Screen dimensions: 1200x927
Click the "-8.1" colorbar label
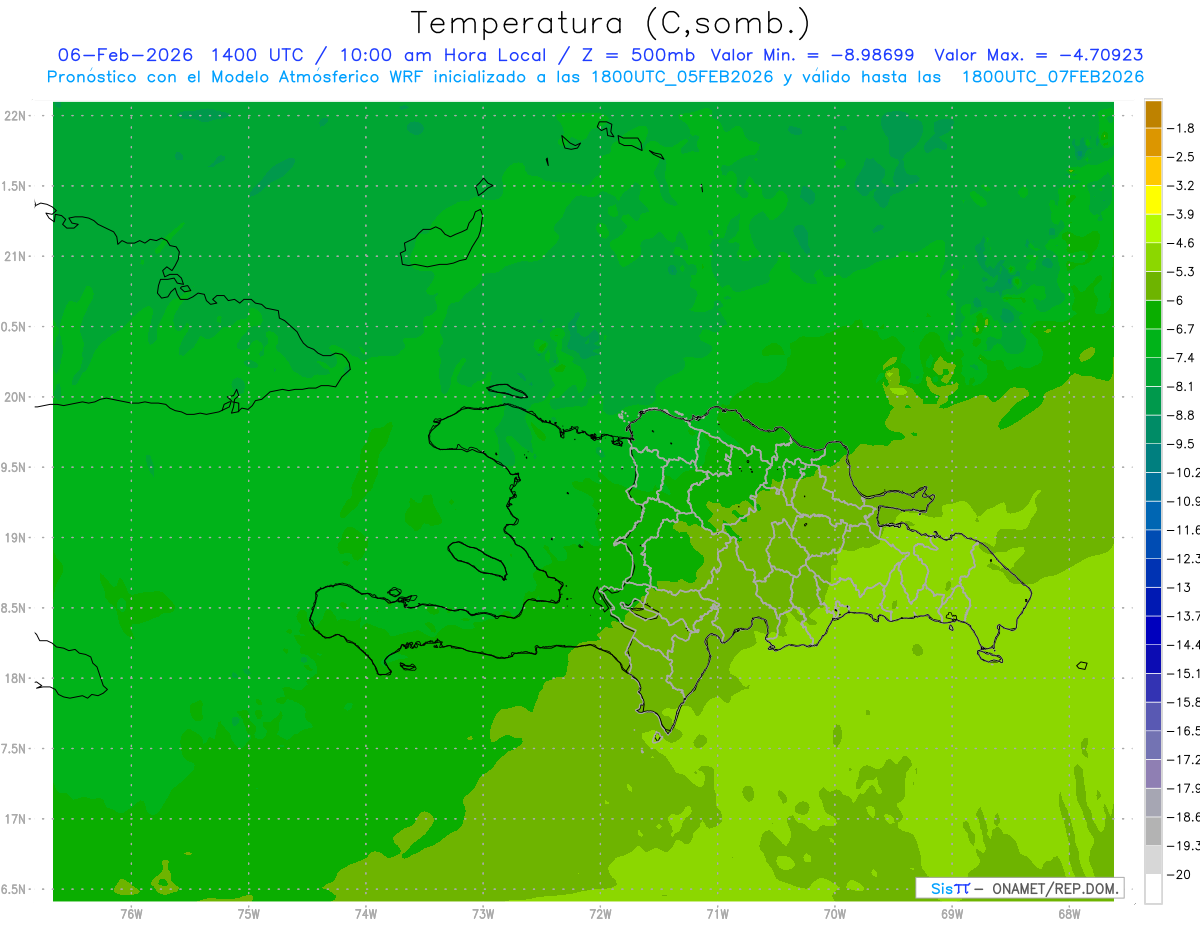[x=1181, y=386]
